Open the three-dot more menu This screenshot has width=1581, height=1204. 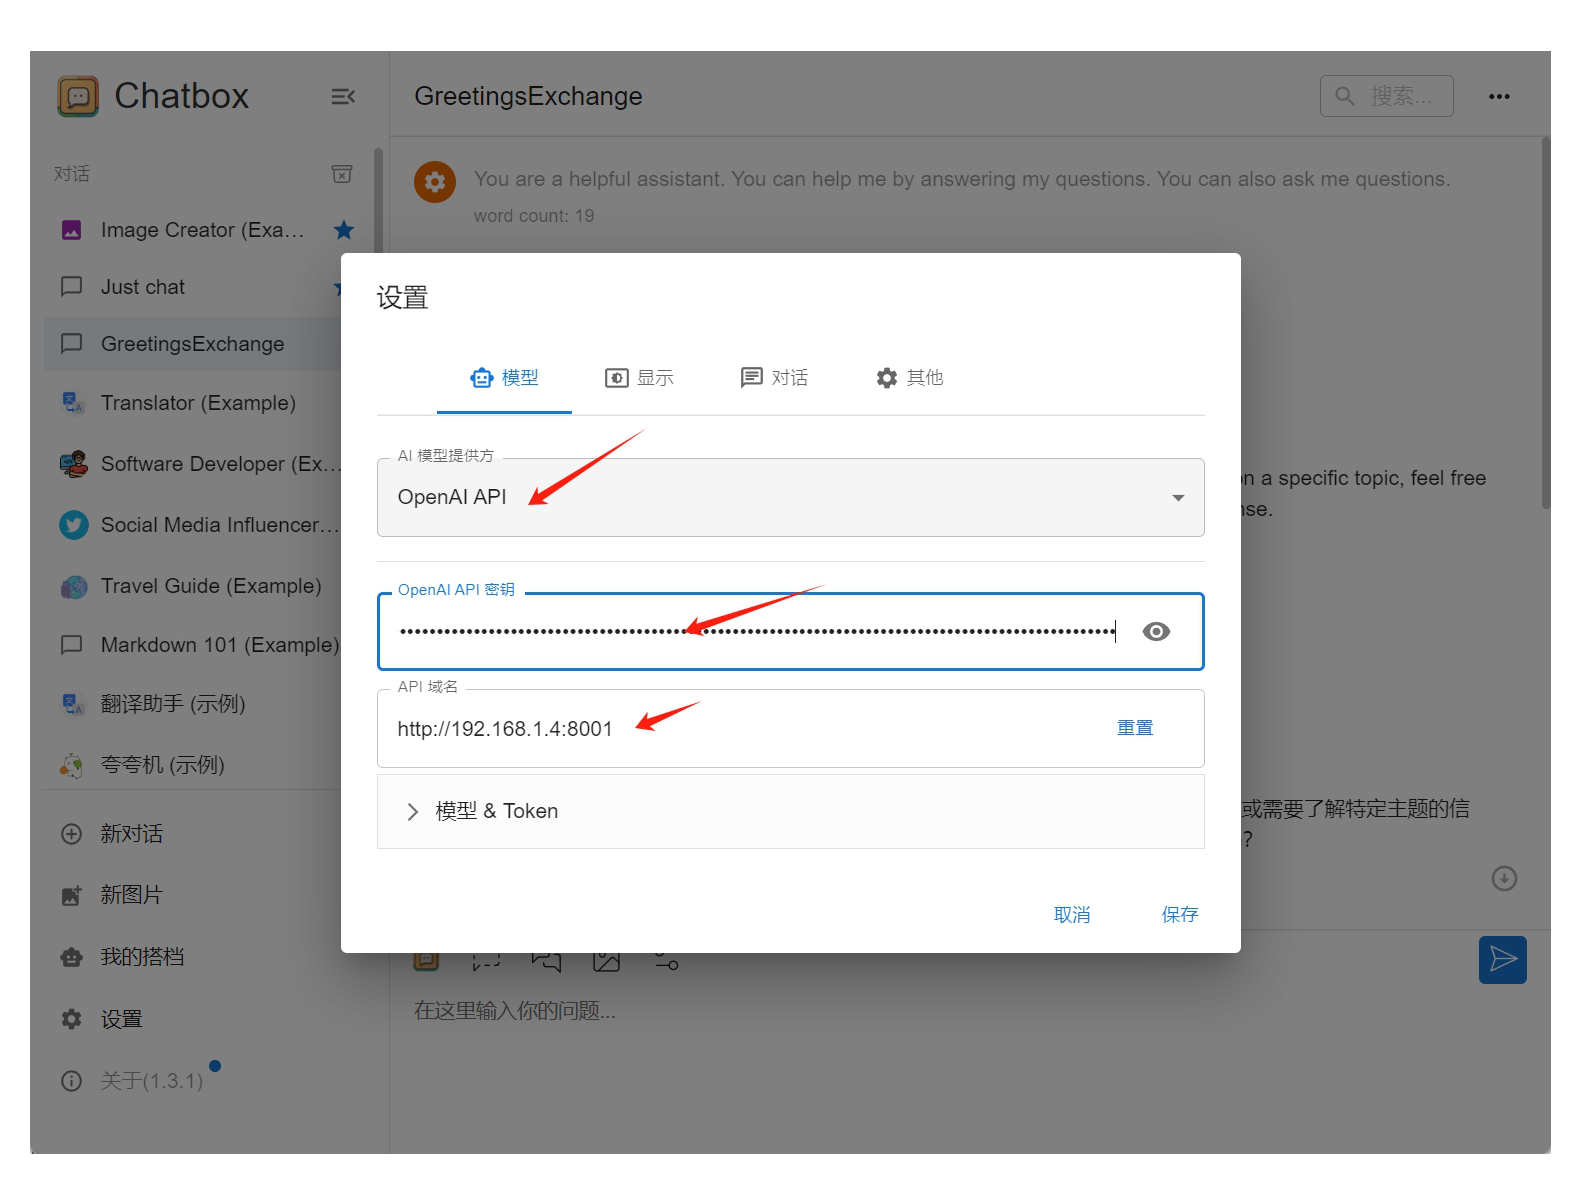1499,96
